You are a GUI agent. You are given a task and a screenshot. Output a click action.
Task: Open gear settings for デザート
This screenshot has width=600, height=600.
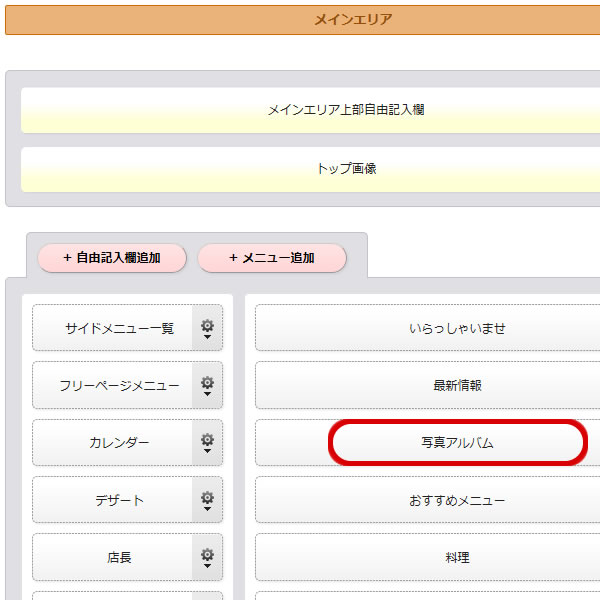[x=207, y=500]
